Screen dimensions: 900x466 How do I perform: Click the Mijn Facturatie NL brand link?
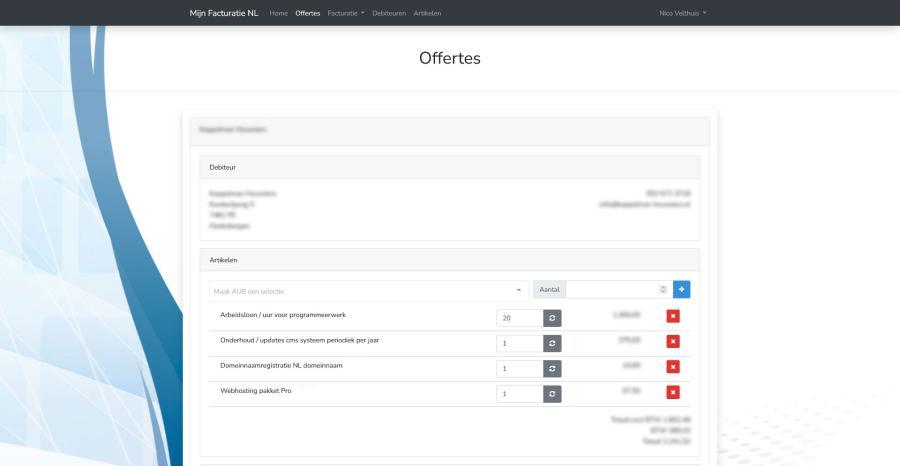[x=224, y=13]
